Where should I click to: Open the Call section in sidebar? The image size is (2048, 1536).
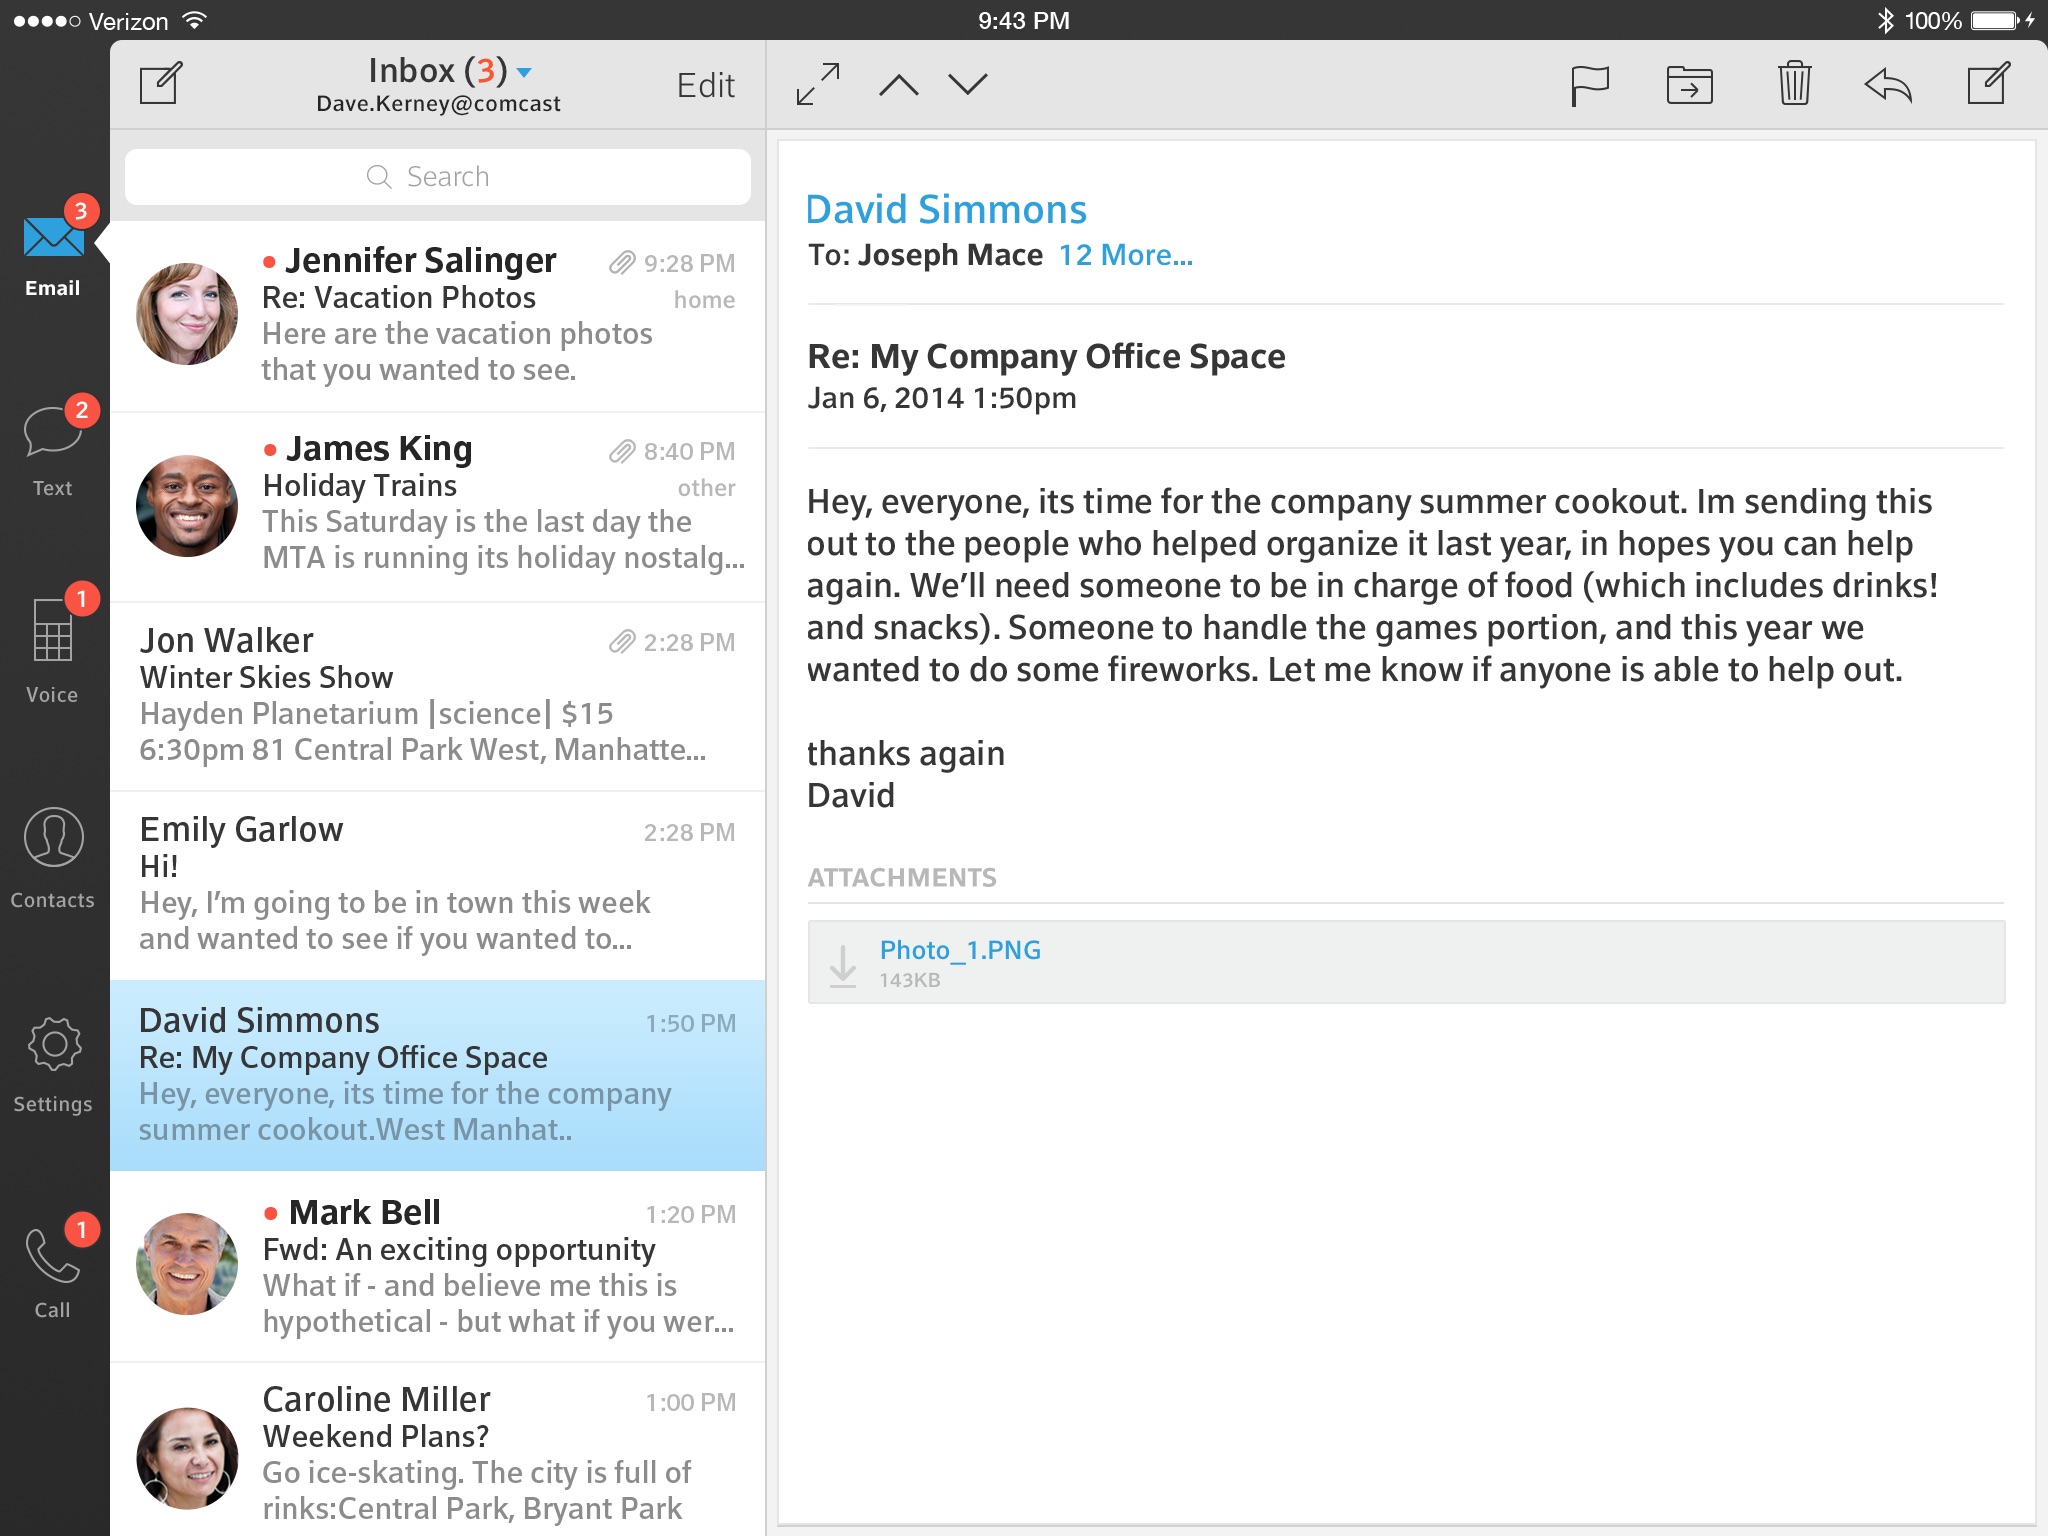click(x=53, y=1268)
